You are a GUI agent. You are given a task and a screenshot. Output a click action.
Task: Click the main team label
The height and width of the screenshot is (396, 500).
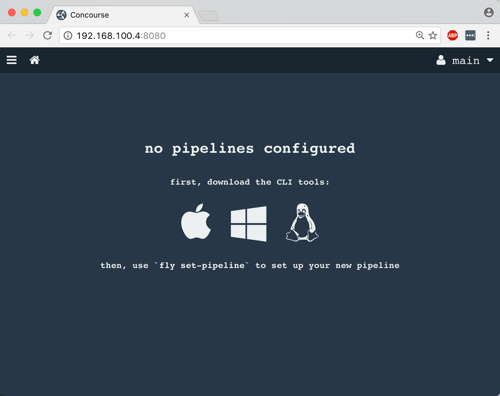point(466,61)
